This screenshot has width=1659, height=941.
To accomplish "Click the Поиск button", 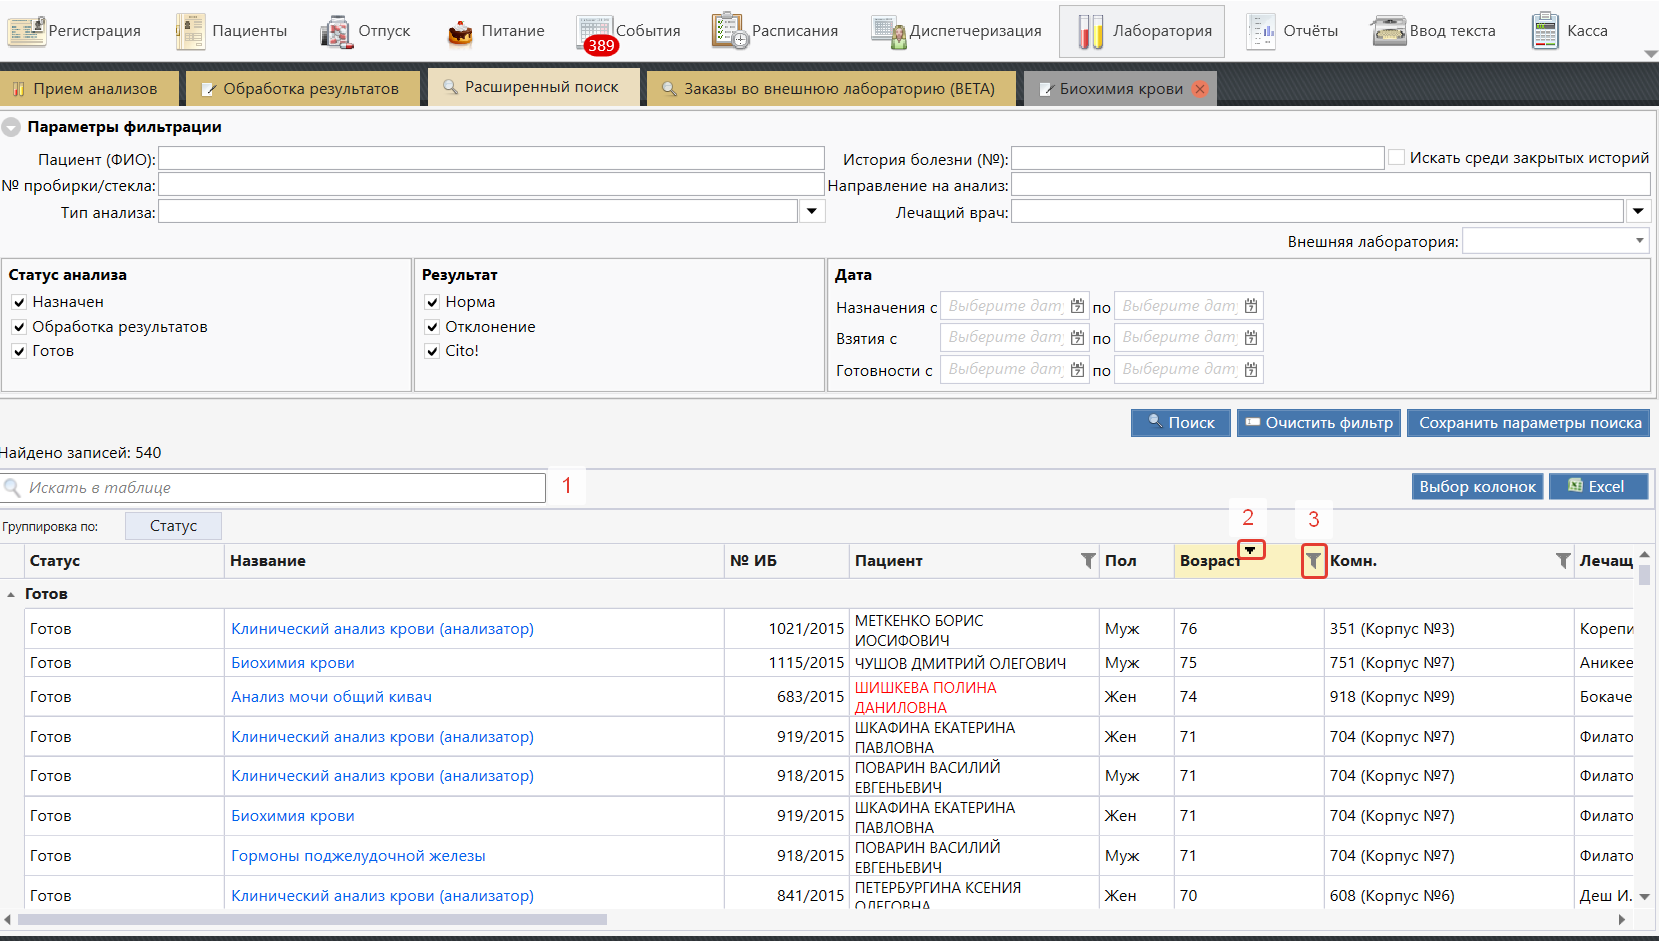I will (1181, 423).
